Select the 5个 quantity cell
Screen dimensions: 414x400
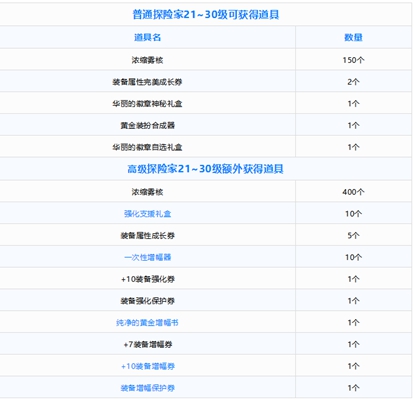(353, 236)
